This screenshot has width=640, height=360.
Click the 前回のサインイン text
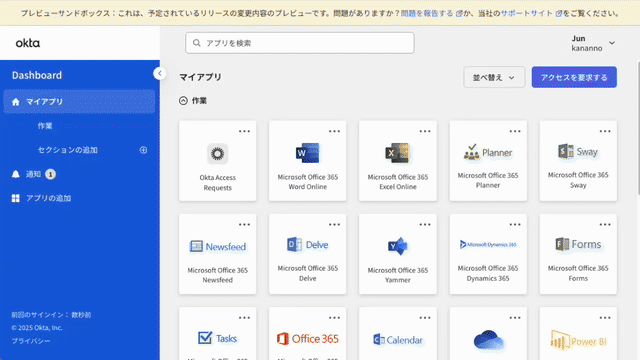tap(51, 315)
